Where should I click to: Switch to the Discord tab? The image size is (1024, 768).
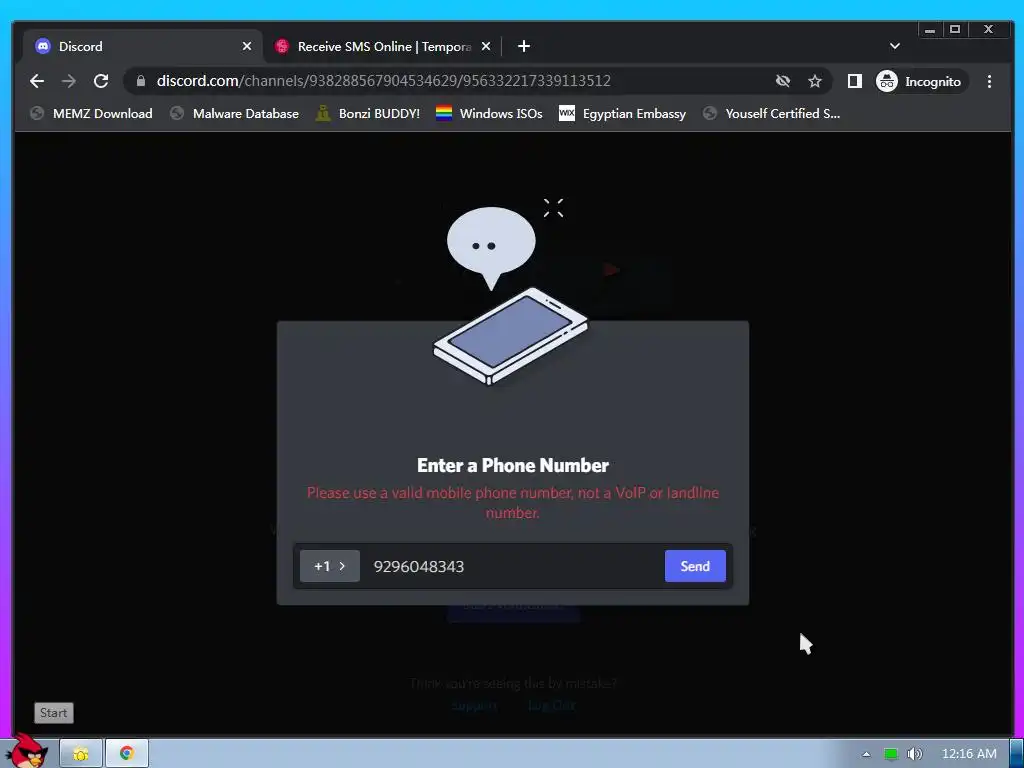pos(142,46)
